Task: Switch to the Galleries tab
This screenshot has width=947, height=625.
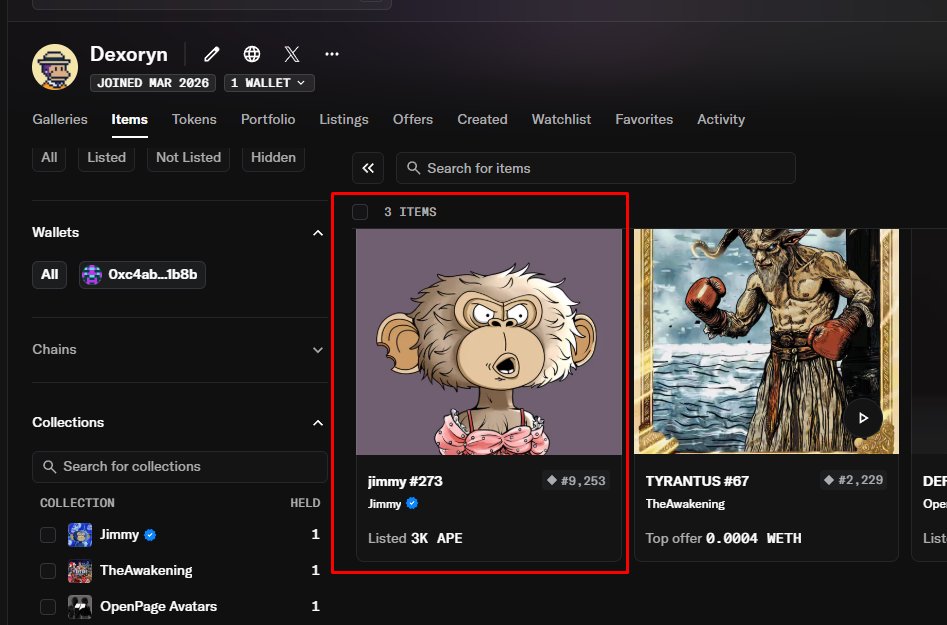Action: point(60,120)
